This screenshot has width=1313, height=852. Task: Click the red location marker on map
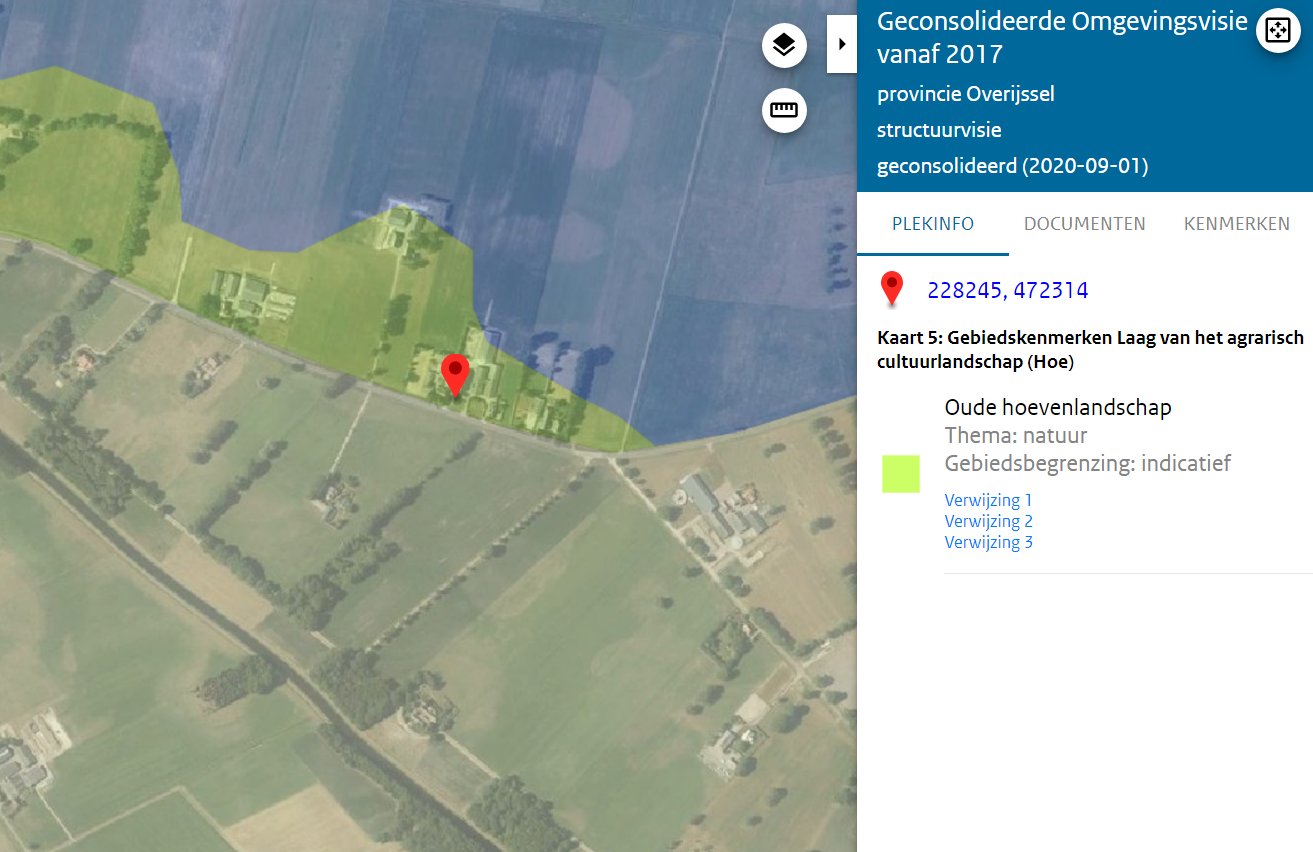tap(456, 374)
